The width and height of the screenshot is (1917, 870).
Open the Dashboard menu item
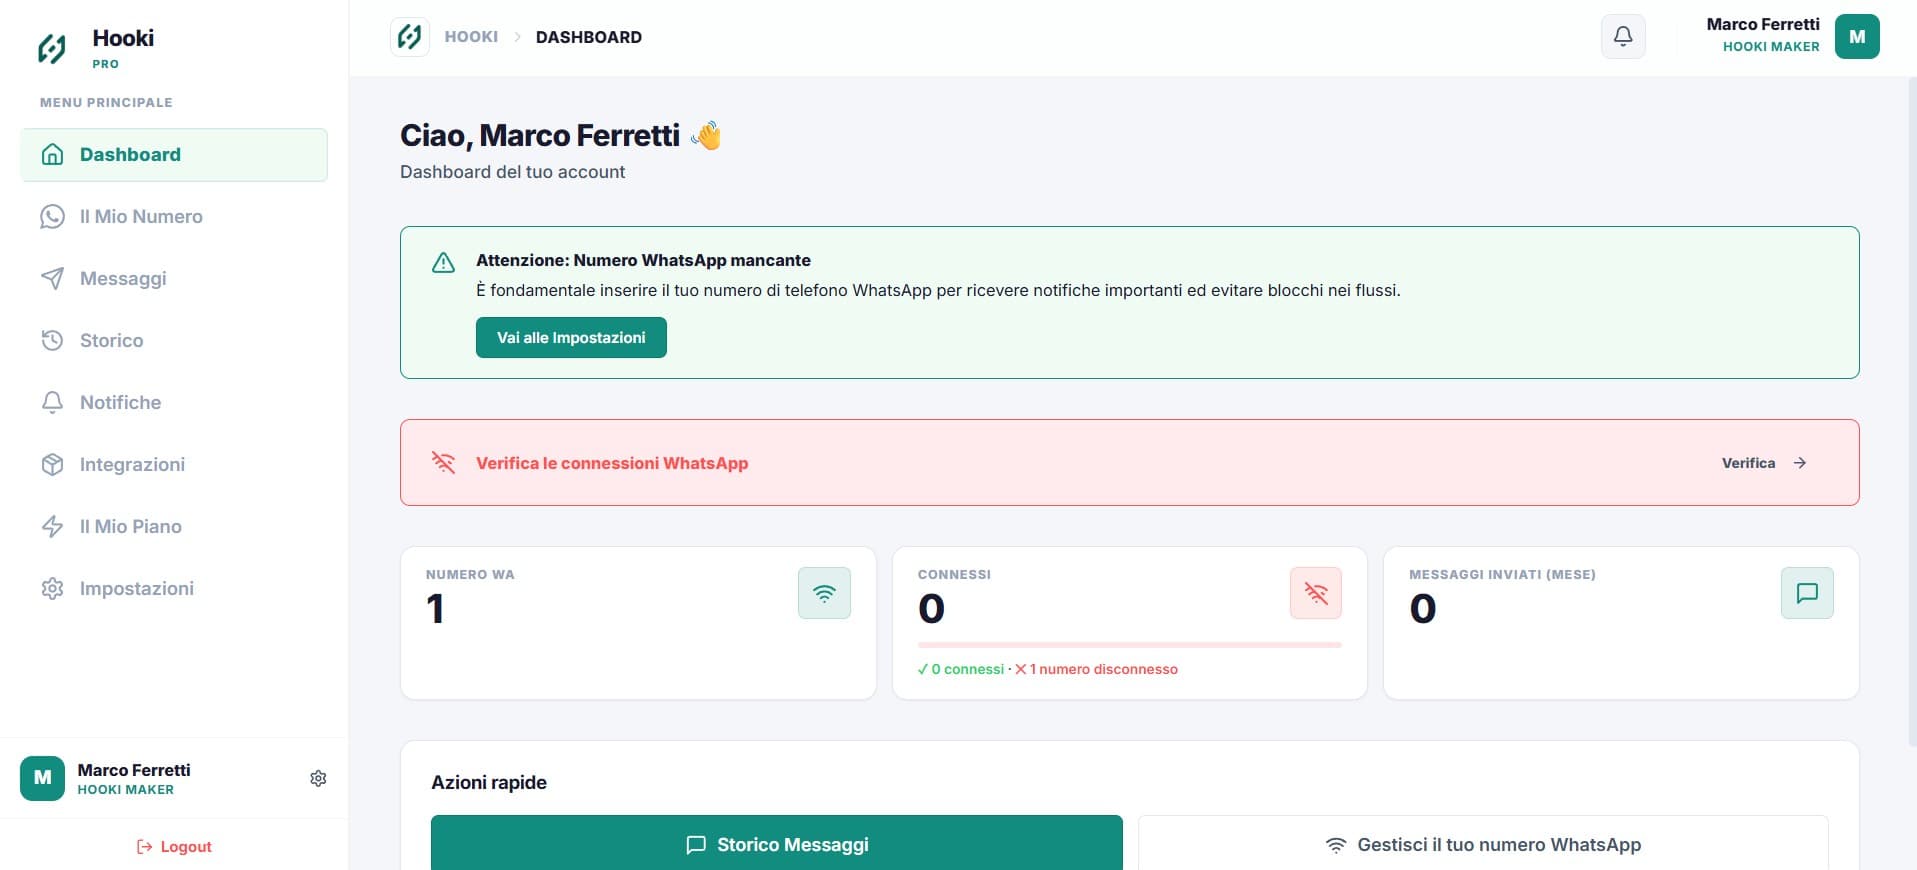(174, 155)
